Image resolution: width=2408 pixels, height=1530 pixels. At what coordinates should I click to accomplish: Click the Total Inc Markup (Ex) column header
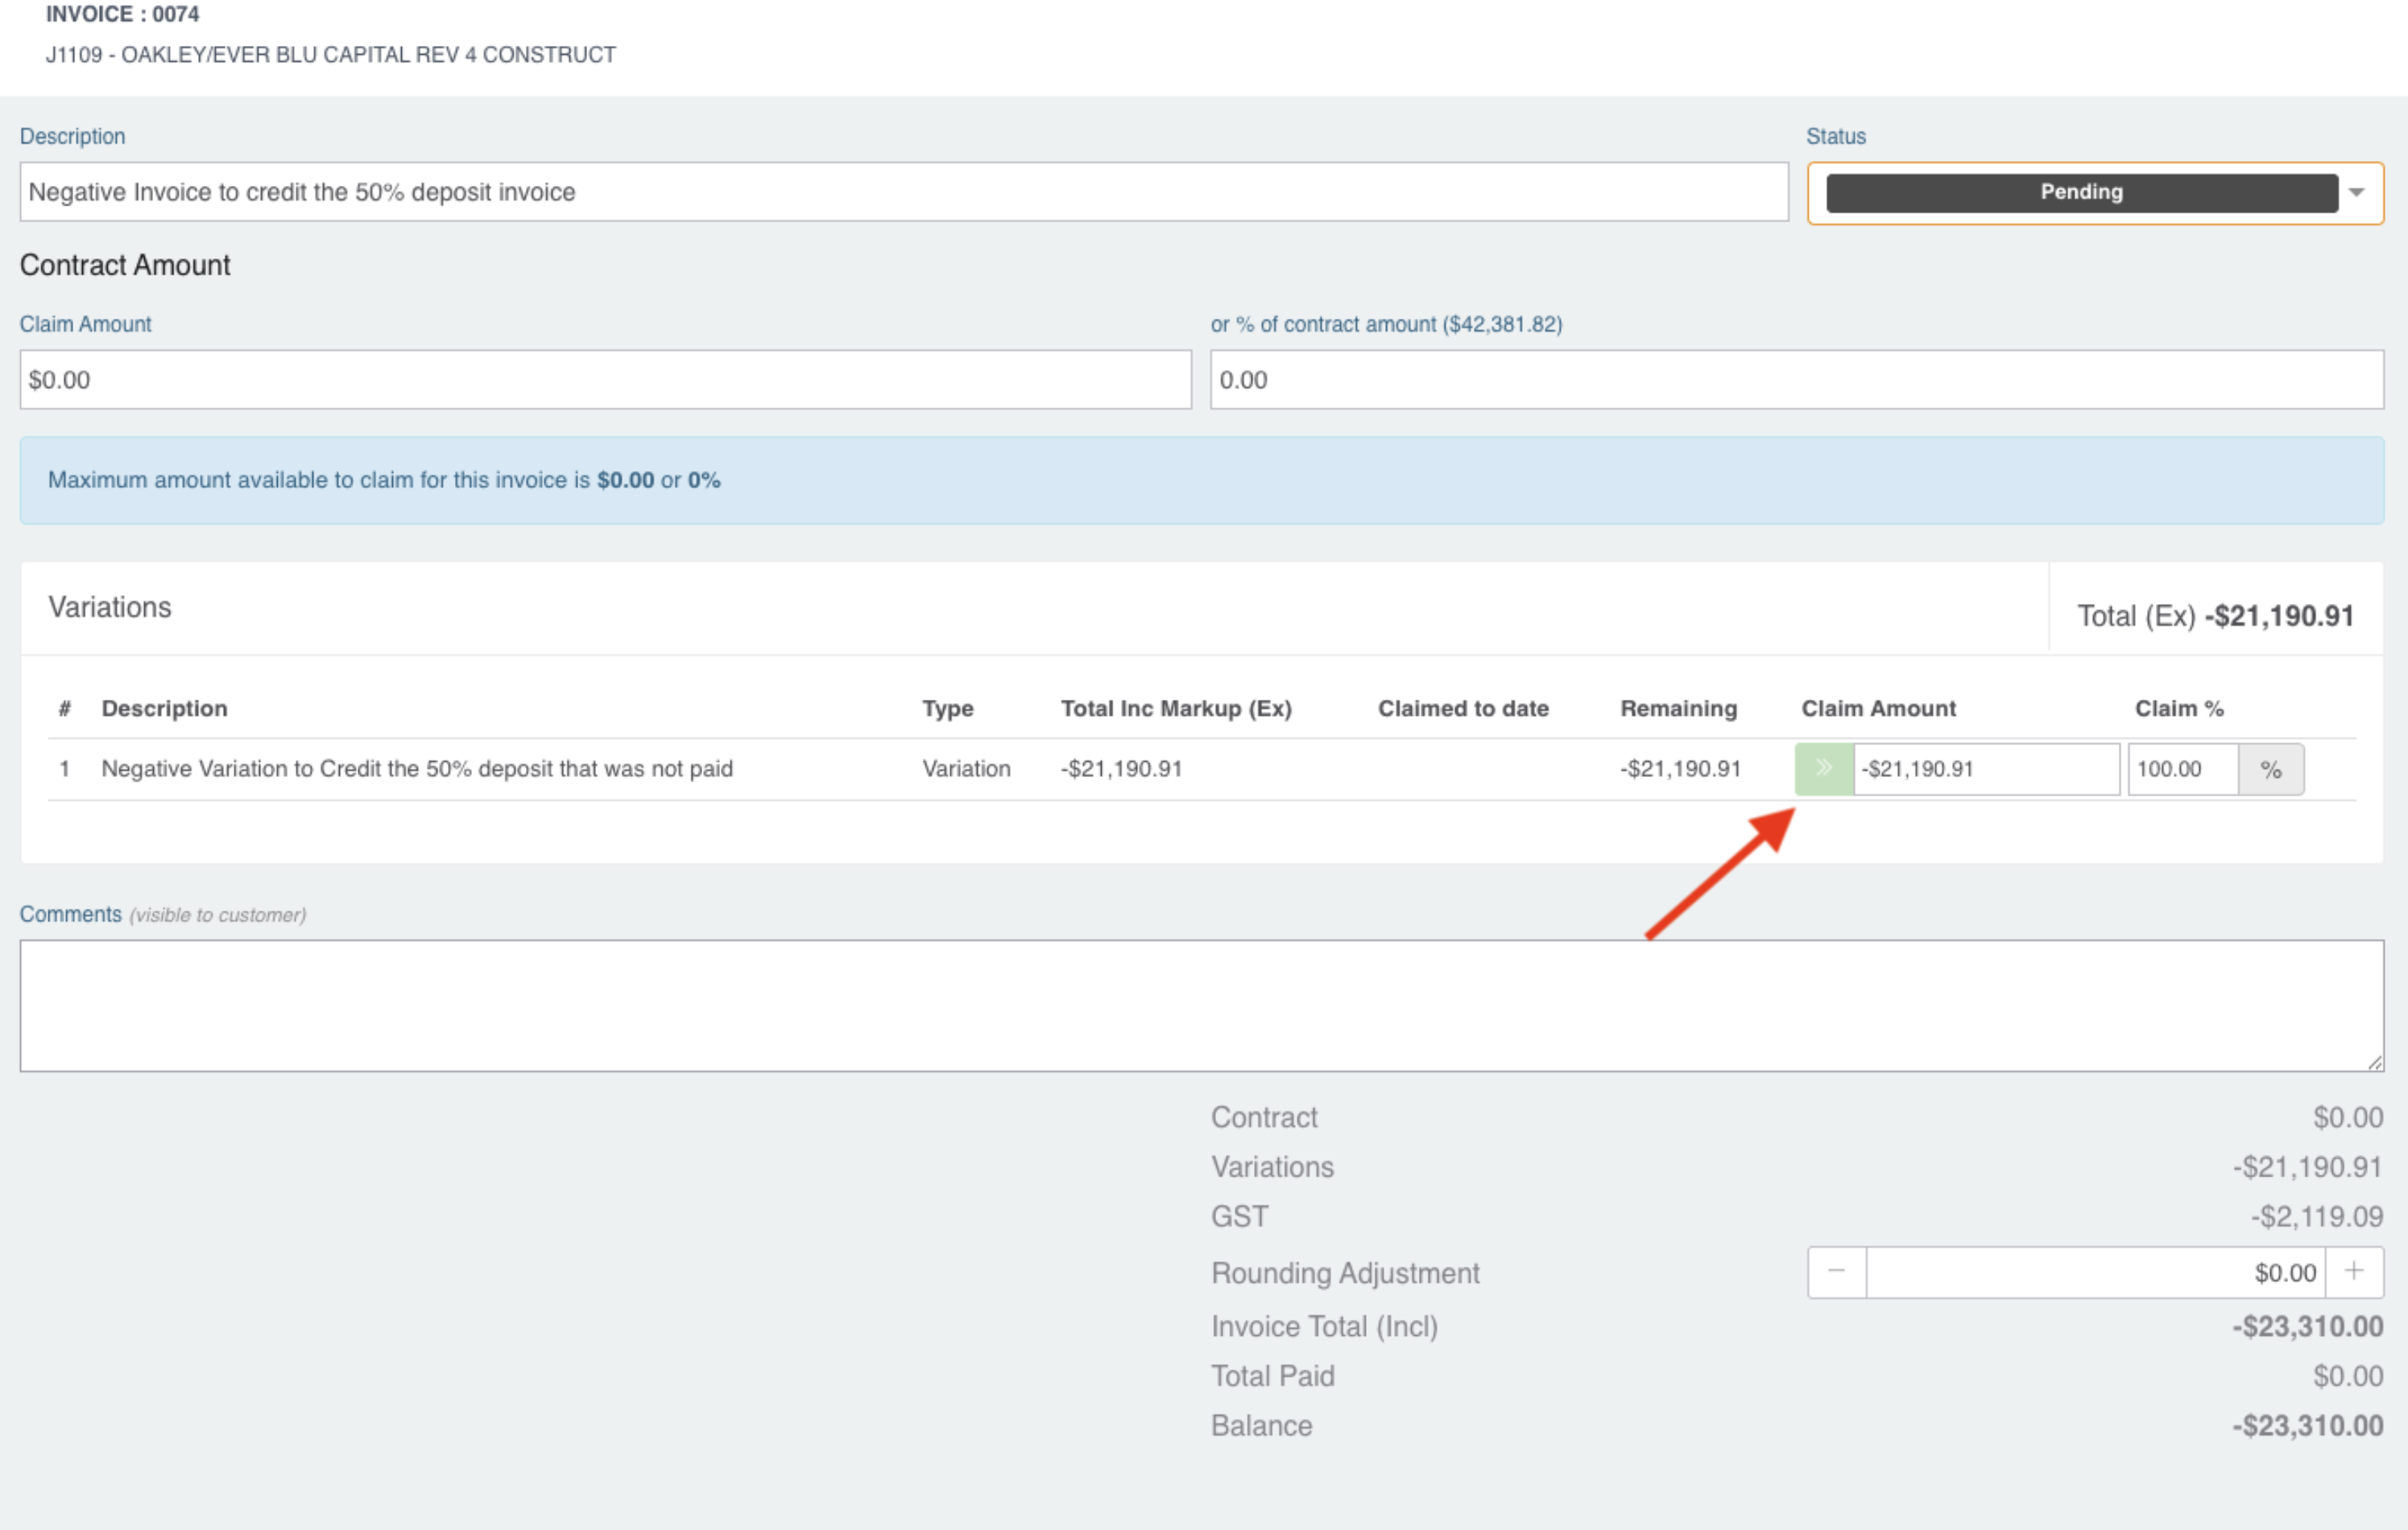tap(1176, 708)
